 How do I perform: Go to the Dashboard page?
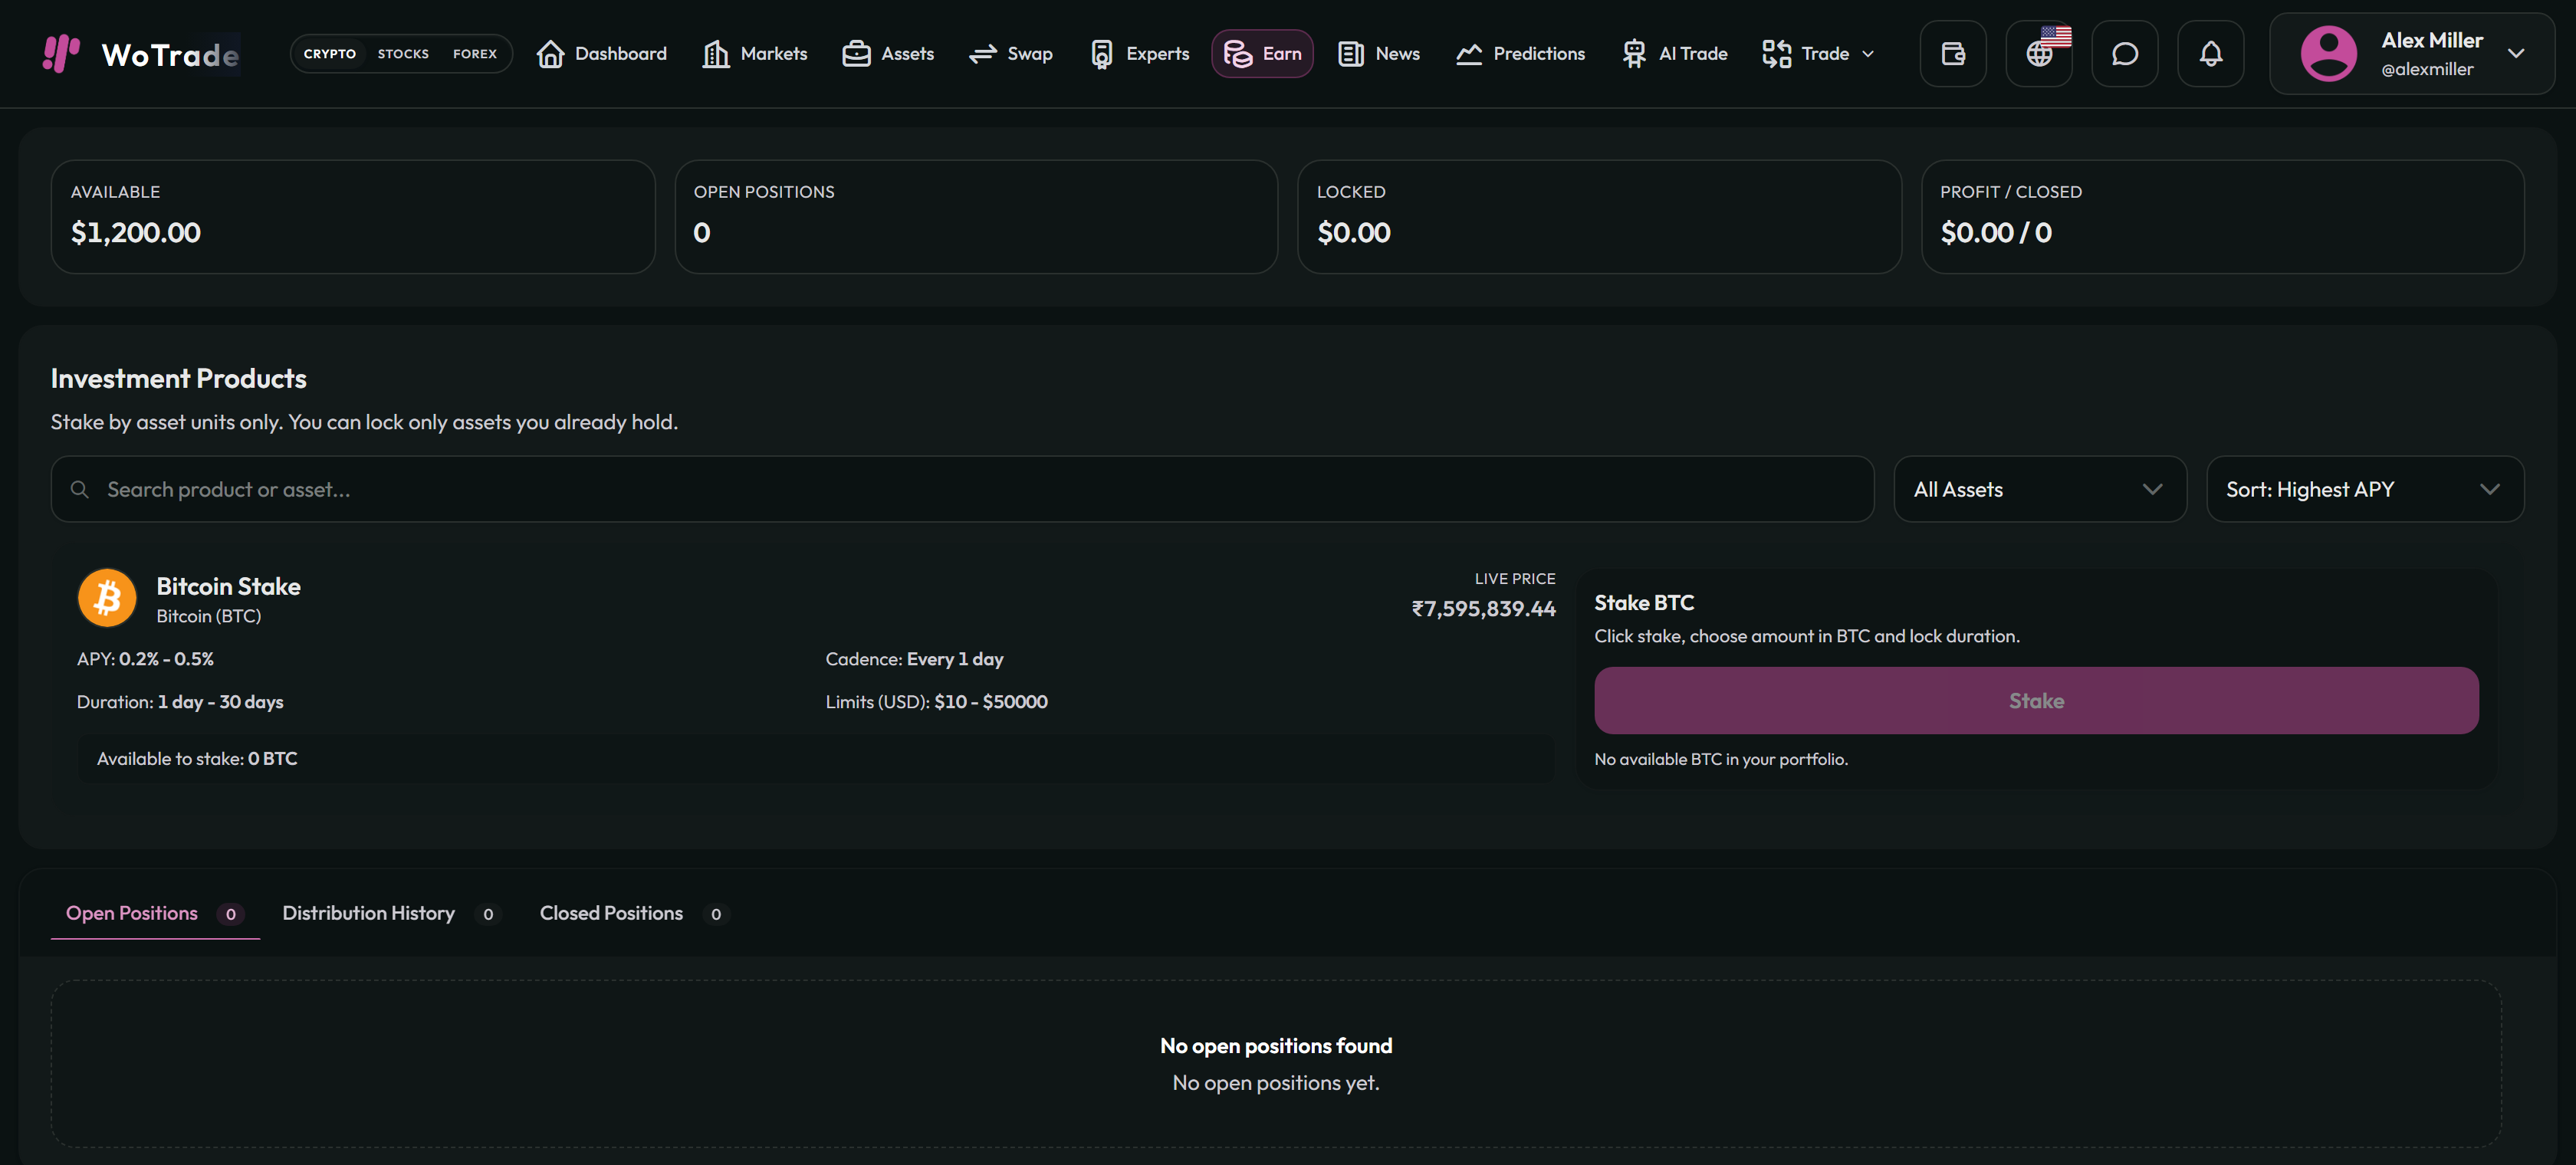point(602,54)
